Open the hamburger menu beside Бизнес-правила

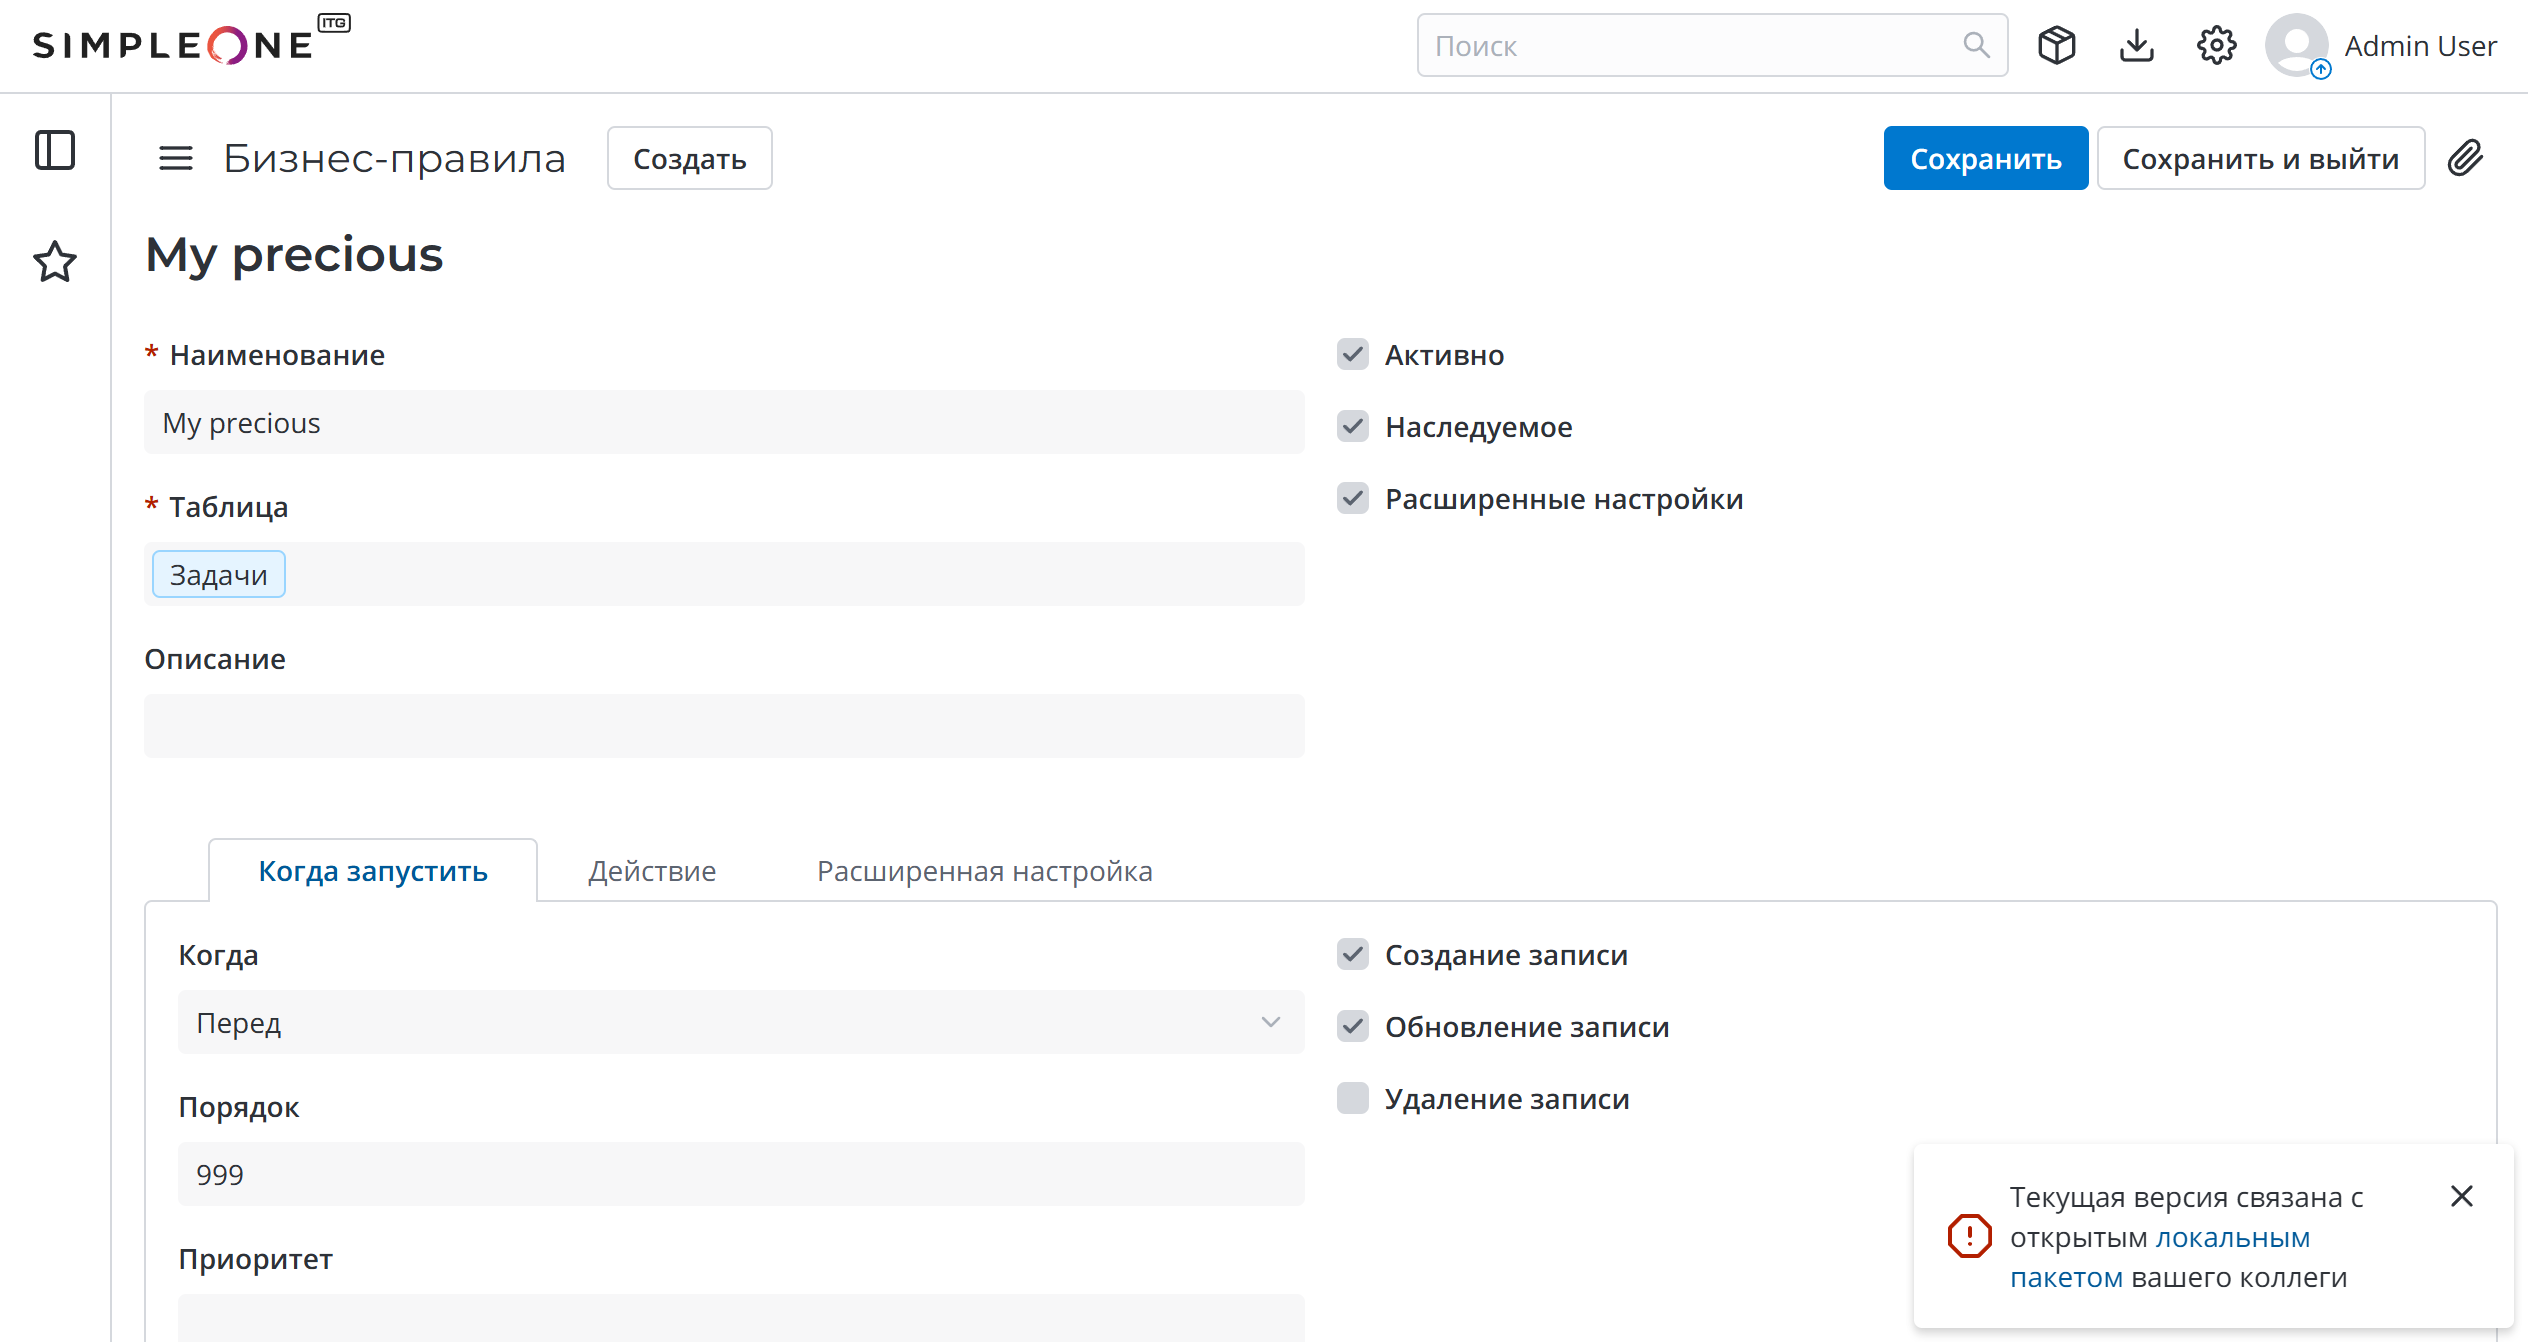[176, 158]
